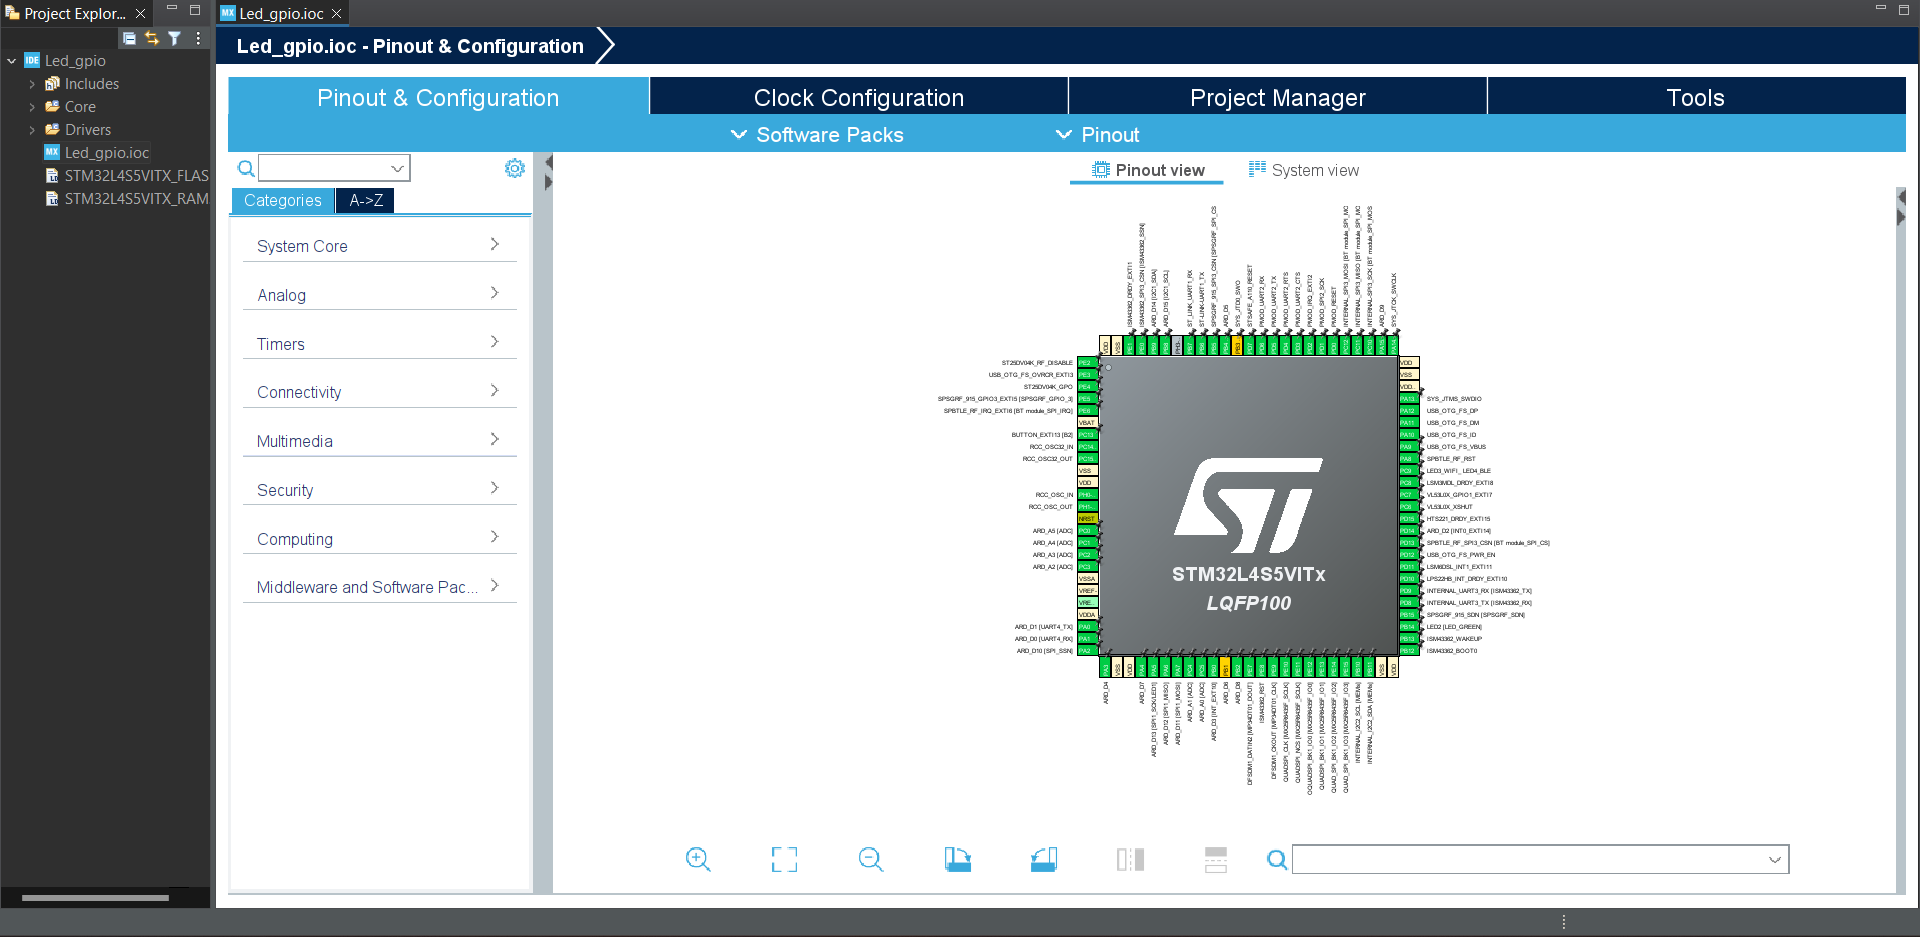The width and height of the screenshot is (1920, 937).
Task: Click the Best fit icon under the chip
Action: pyautogui.click(x=784, y=859)
